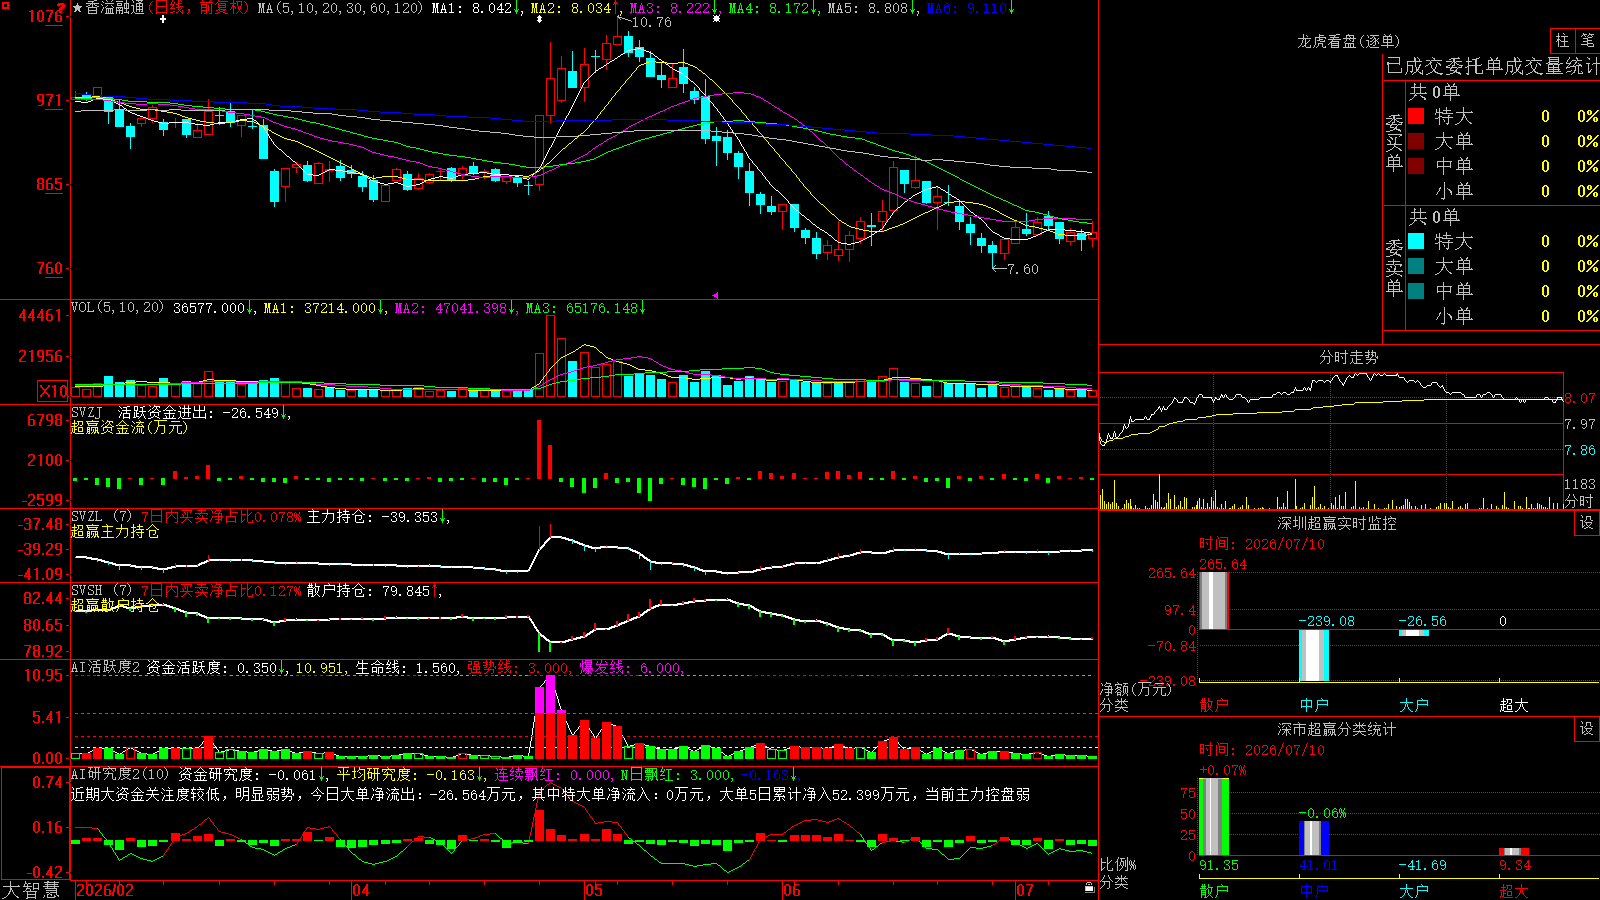Click the MA(5,10,20,30,60,120) indicator label
Screen dimensions: 1600x900
pos(340,8)
